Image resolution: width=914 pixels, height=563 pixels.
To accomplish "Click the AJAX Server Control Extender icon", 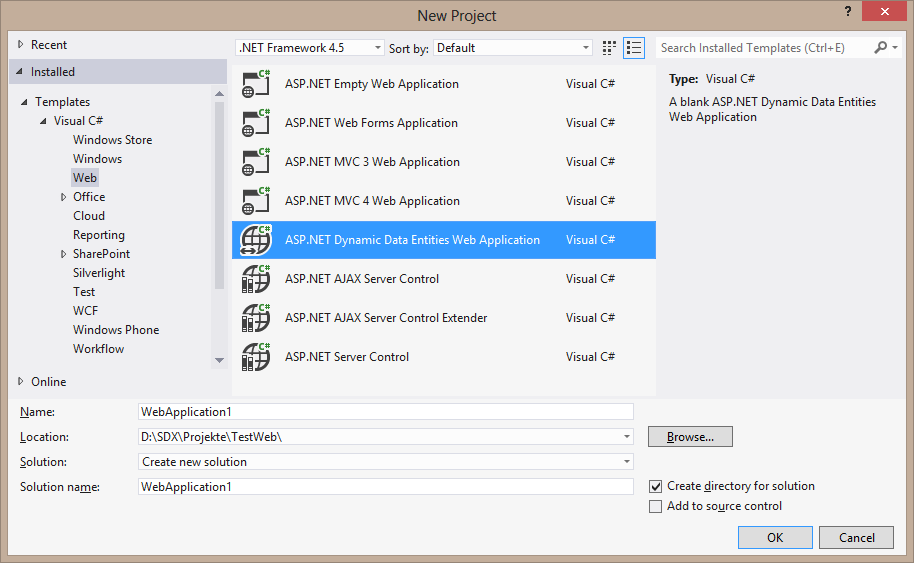I will tap(256, 319).
